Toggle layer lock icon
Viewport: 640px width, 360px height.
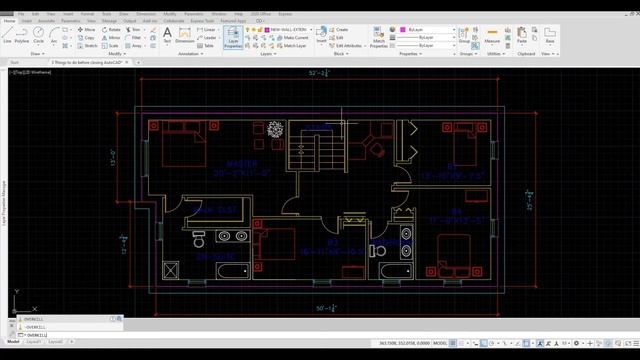[260, 30]
